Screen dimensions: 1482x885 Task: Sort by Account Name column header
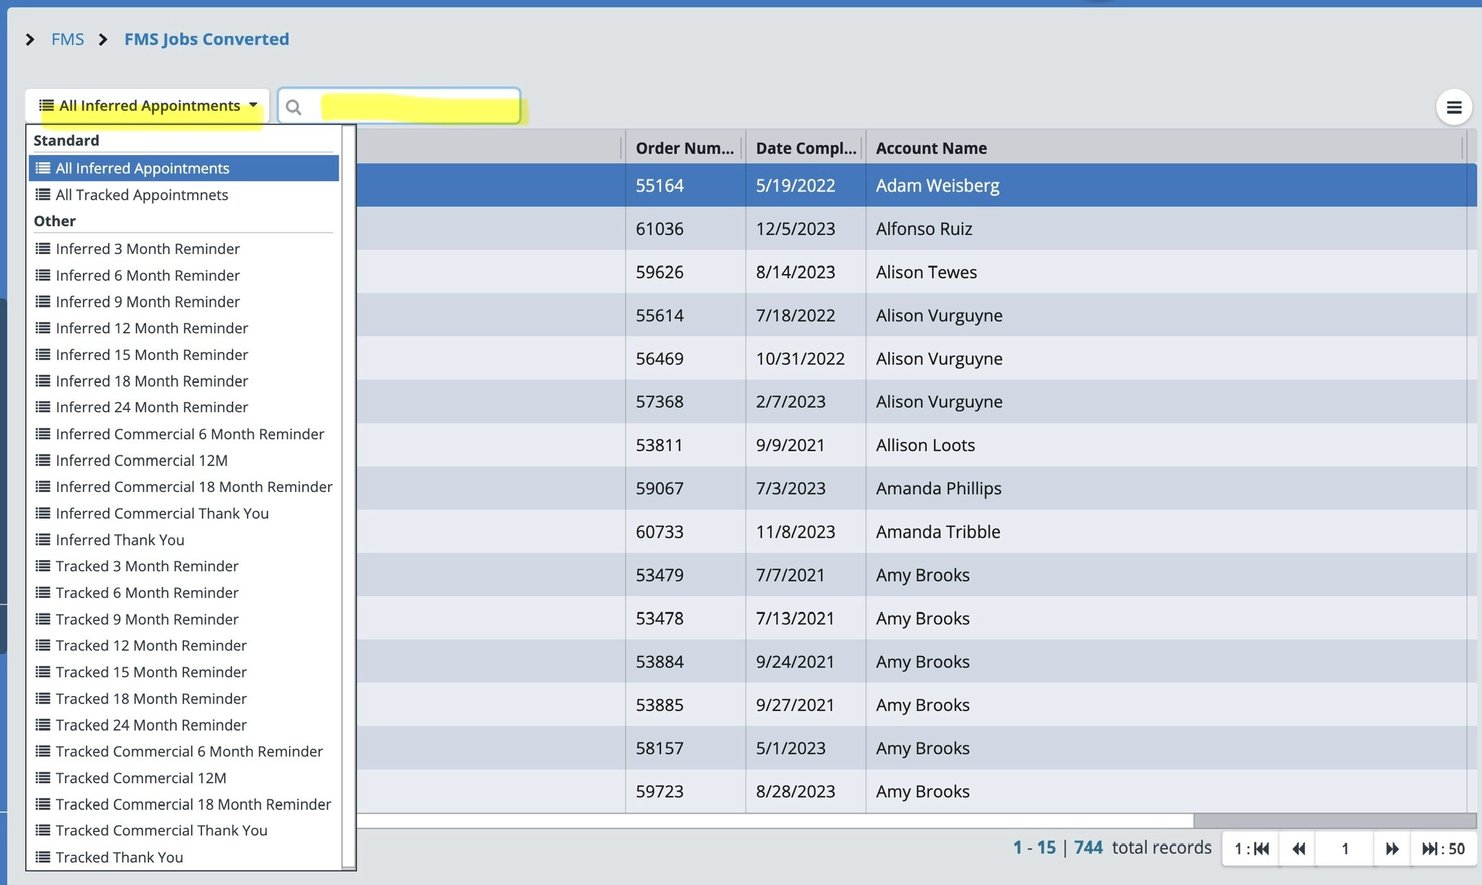(x=1164, y=148)
